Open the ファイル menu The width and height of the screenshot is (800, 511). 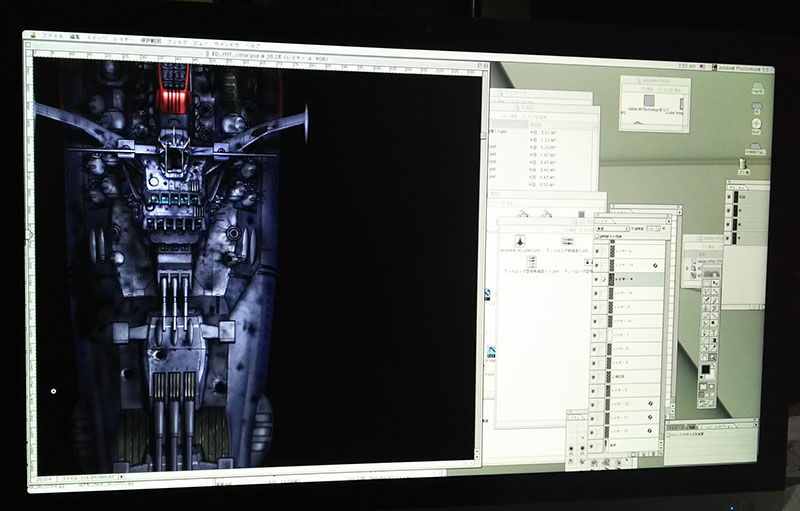pos(53,36)
